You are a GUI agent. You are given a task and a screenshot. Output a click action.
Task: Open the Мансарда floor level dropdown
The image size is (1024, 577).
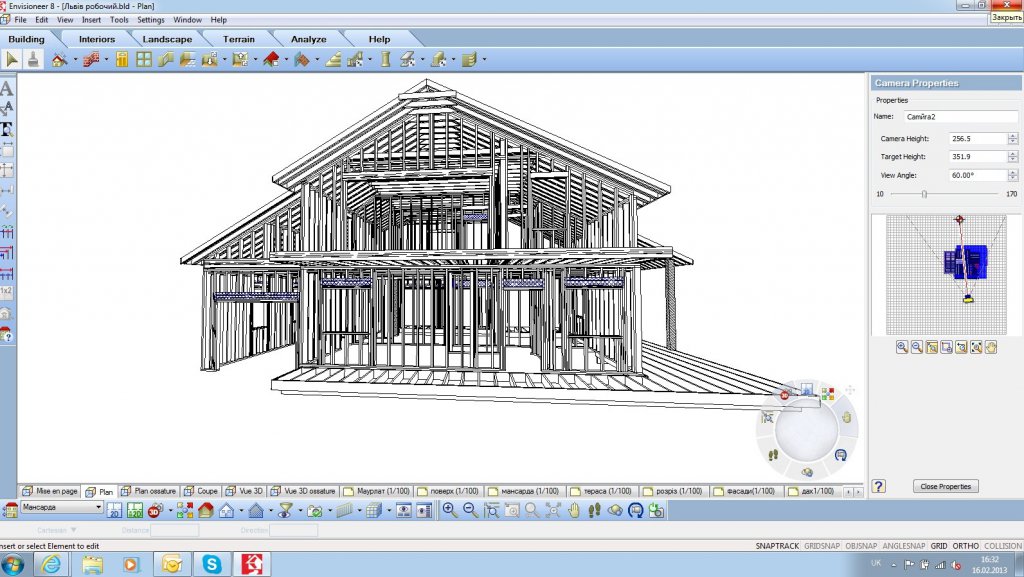tap(98, 508)
